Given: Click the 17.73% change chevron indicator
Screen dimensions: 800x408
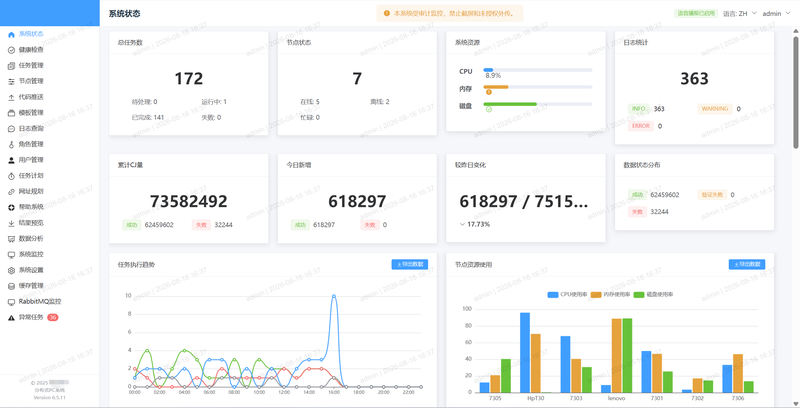Looking at the screenshot, I should coord(462,224).
